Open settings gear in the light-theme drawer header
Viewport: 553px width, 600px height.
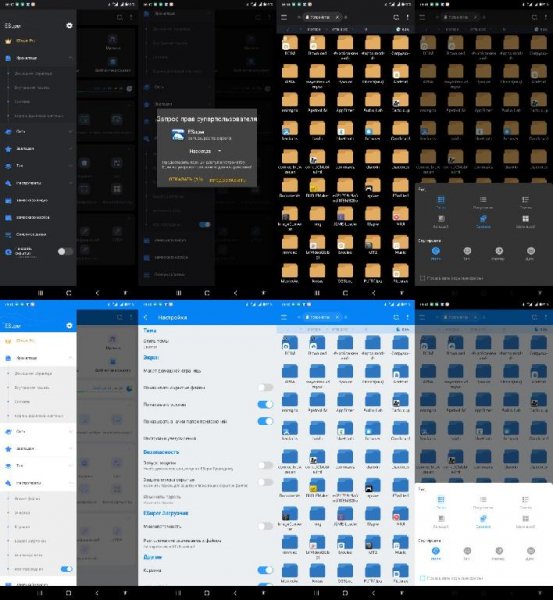pyautogui.click(x=69, y=325)
